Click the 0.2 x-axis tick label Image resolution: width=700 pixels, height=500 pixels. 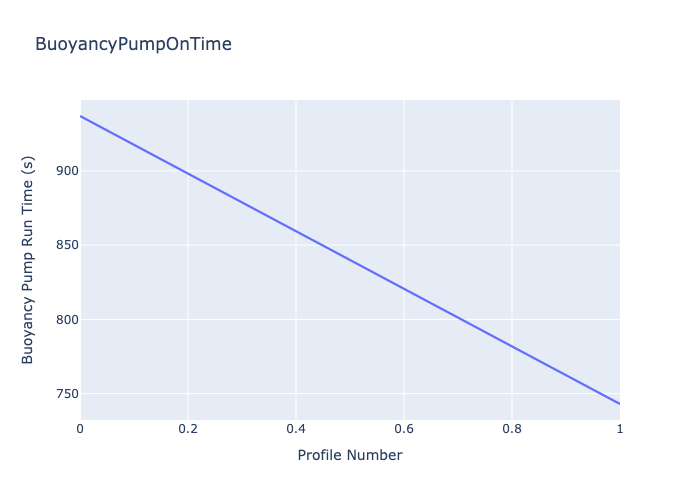(188, 429)
